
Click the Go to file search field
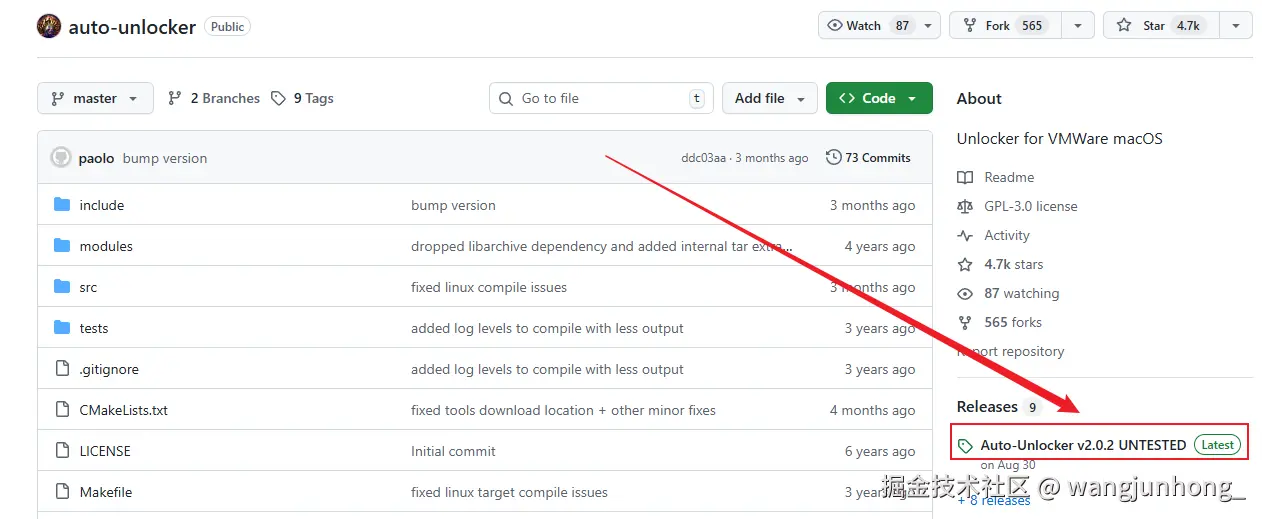click(x=601, y=98)
